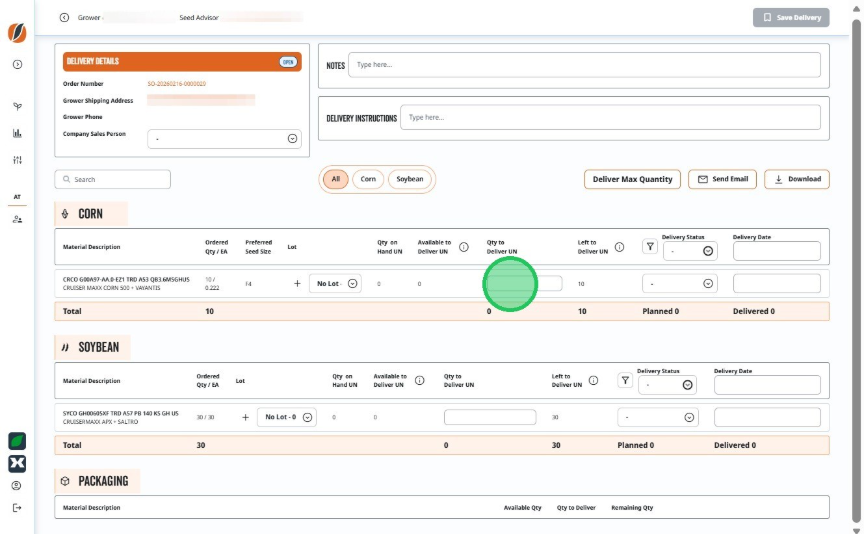Click info icon beside Available to Deliver UN in Corn
The height and width of the screenshot is (534, 864).
pos(464,247)
